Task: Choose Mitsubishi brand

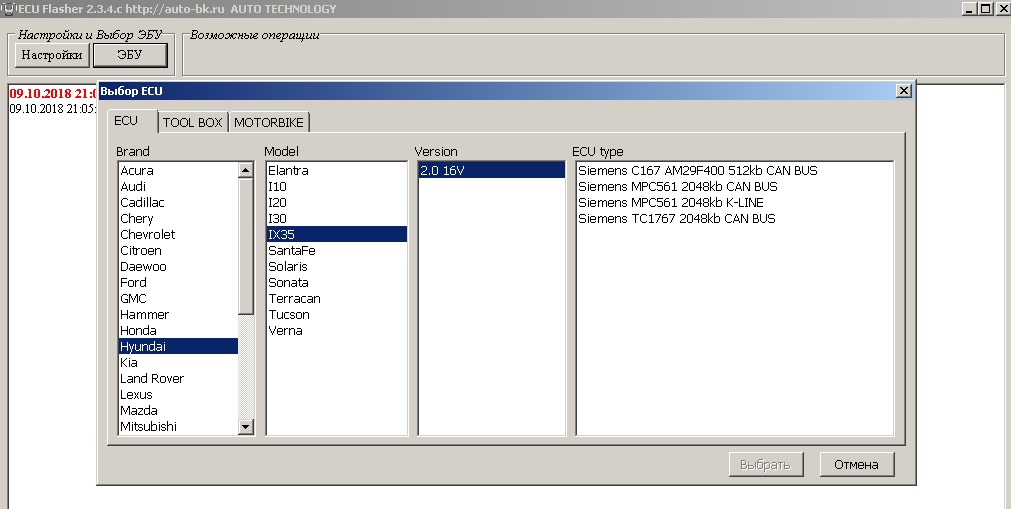Action: click(x=179, y=426)
